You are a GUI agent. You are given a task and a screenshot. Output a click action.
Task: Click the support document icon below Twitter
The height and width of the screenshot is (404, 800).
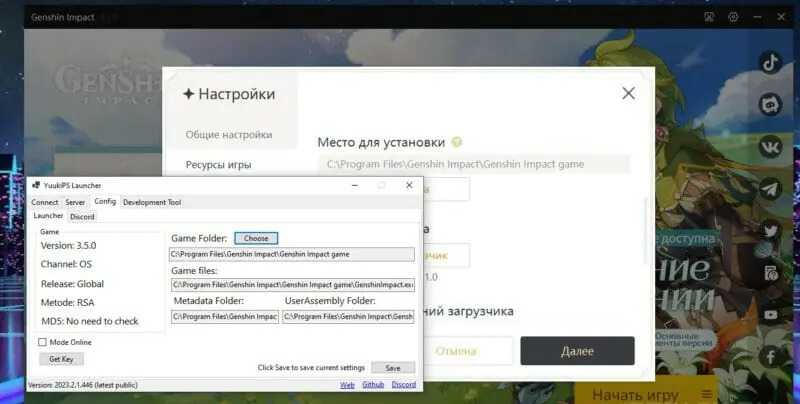coord(770,273)
